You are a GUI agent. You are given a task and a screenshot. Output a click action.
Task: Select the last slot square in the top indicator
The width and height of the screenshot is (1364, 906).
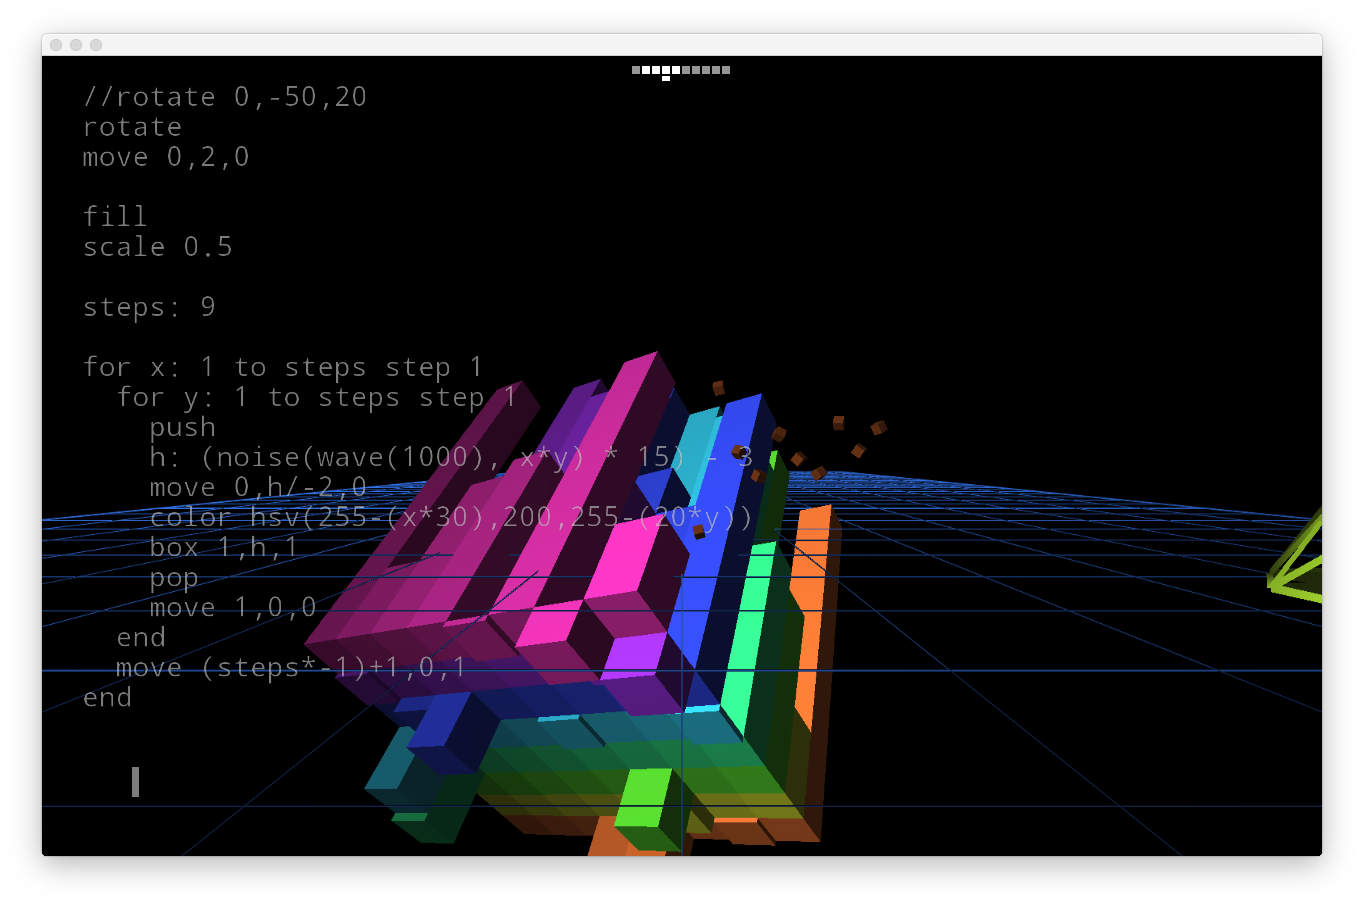click(726, 70)
